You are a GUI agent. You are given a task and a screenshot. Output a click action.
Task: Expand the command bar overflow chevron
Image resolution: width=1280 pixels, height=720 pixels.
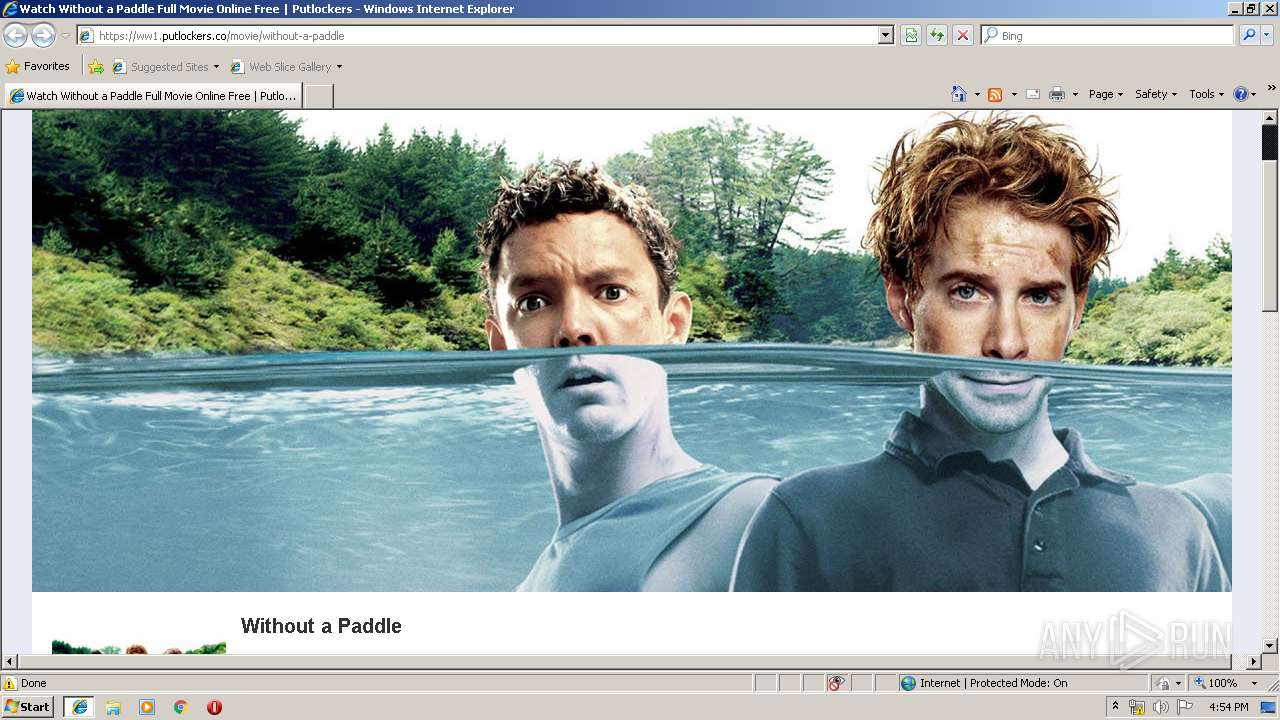pyautogui.click(x=1271, y=89)
